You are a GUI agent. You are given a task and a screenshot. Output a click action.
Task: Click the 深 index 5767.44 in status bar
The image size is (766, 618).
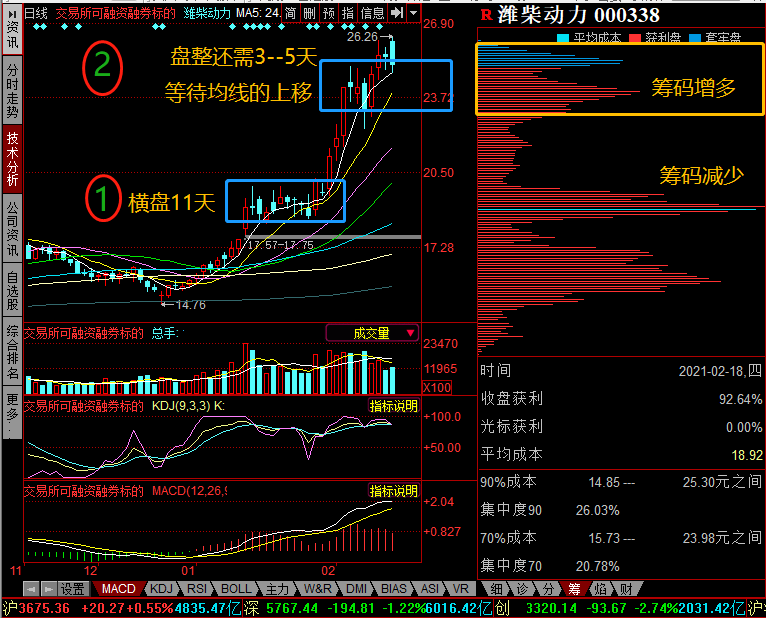292,608
